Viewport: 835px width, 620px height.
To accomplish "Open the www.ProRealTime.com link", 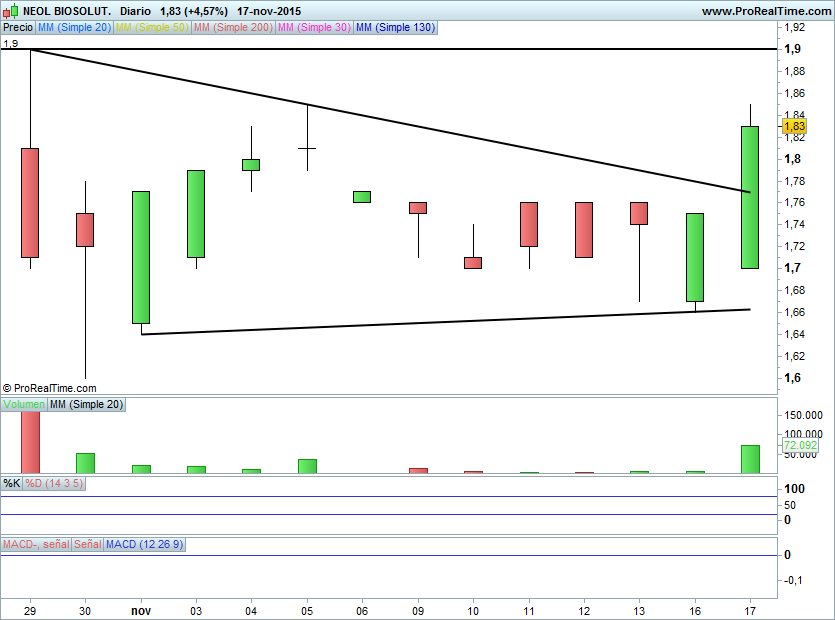I will [766, 10].
